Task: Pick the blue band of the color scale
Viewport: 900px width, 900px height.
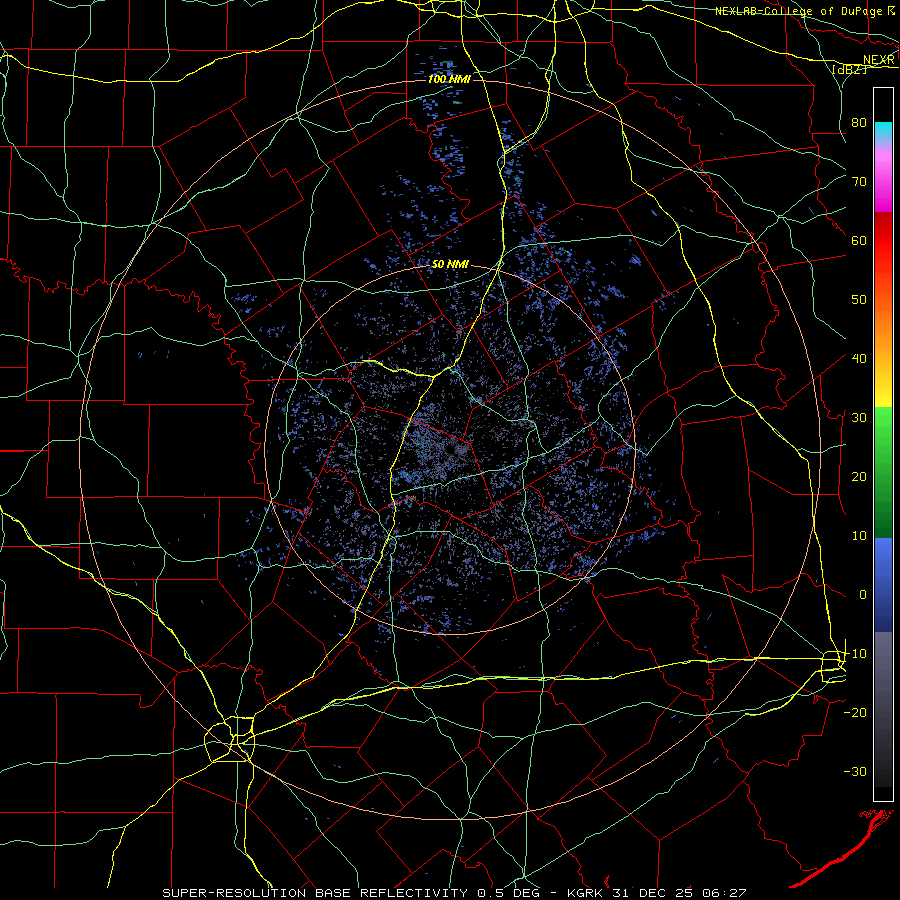Action: coord(883,585)
